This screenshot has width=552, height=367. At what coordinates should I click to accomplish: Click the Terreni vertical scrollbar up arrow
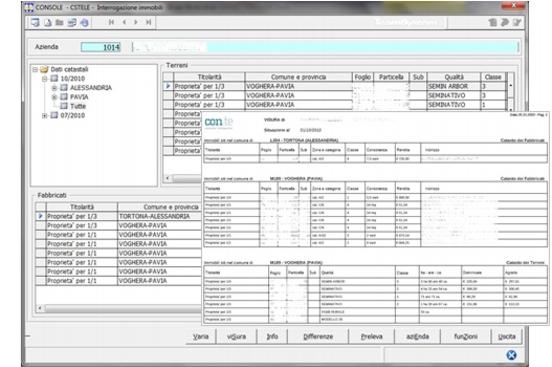[511, 85]
